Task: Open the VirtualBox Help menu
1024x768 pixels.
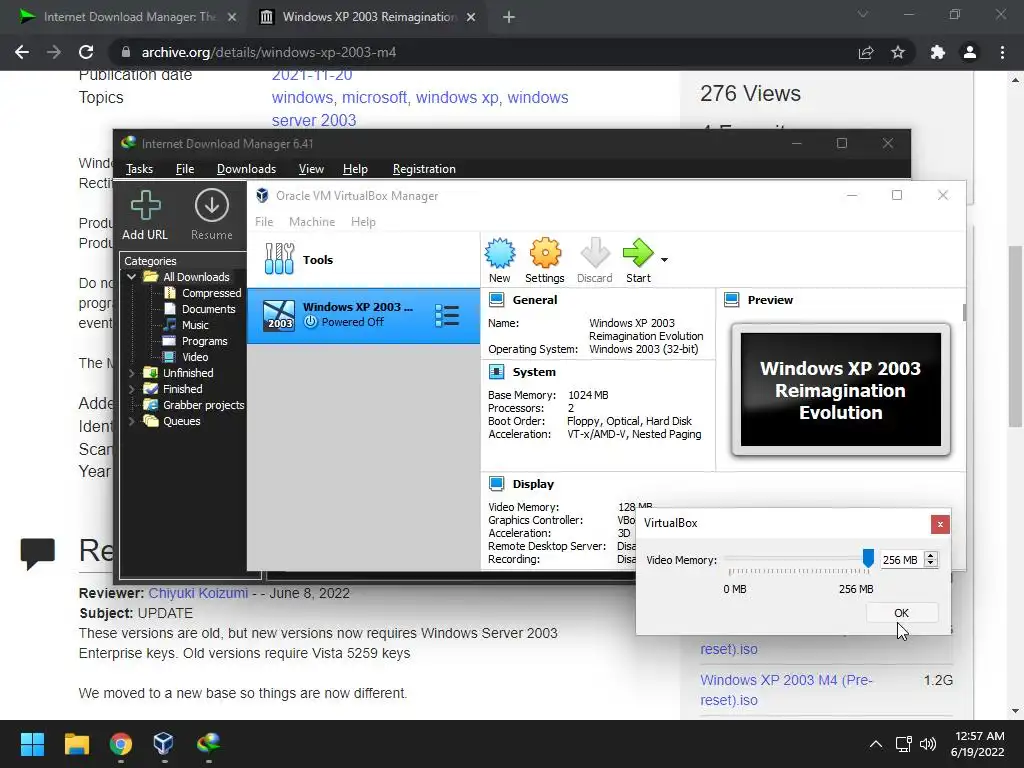Action: pos(363,222)
